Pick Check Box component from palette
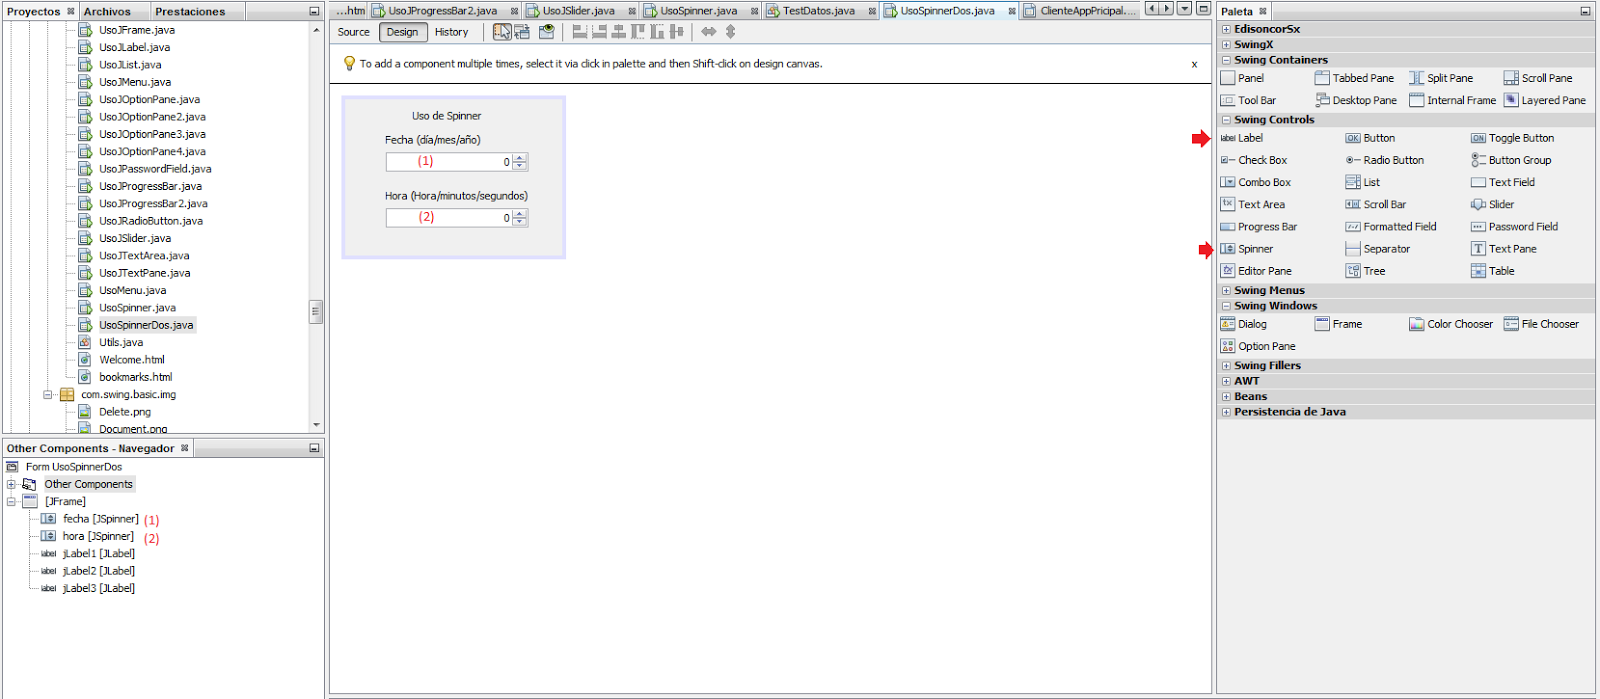 click(x=1254, y=160)
